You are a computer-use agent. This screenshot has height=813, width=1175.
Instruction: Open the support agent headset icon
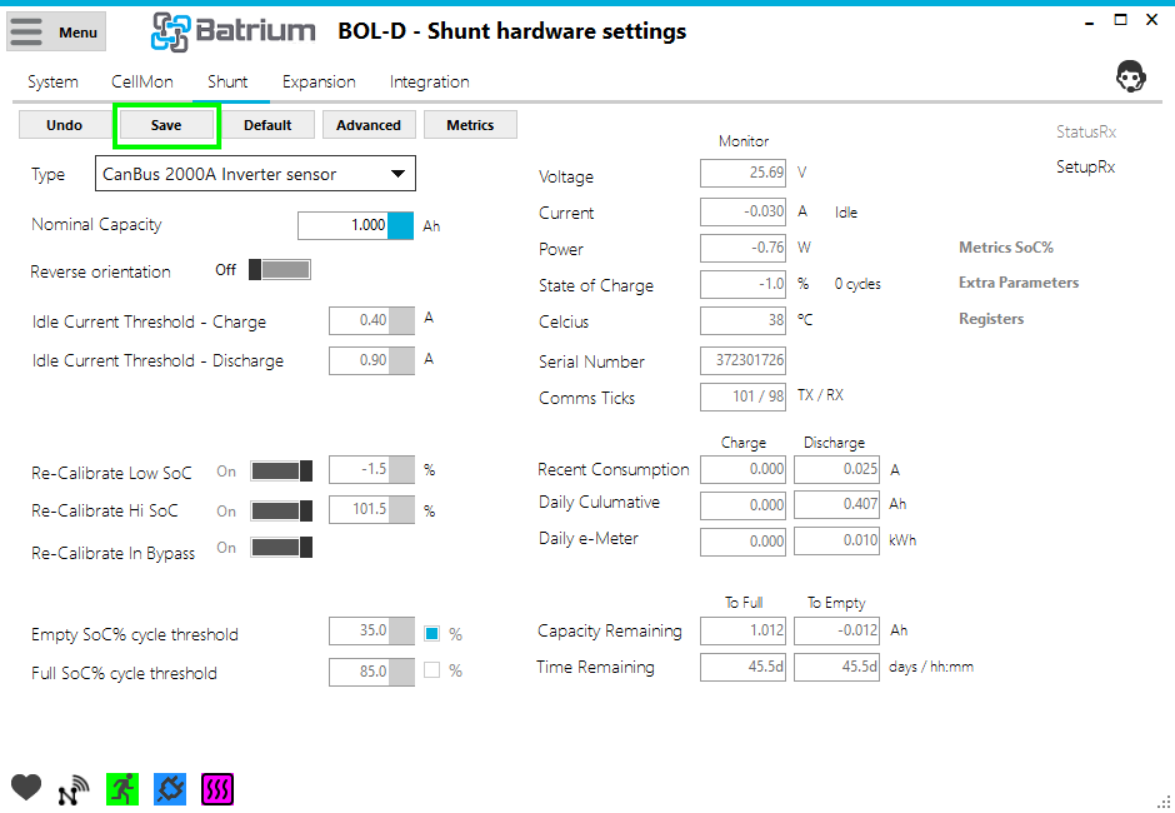(x=1130, y=76)
